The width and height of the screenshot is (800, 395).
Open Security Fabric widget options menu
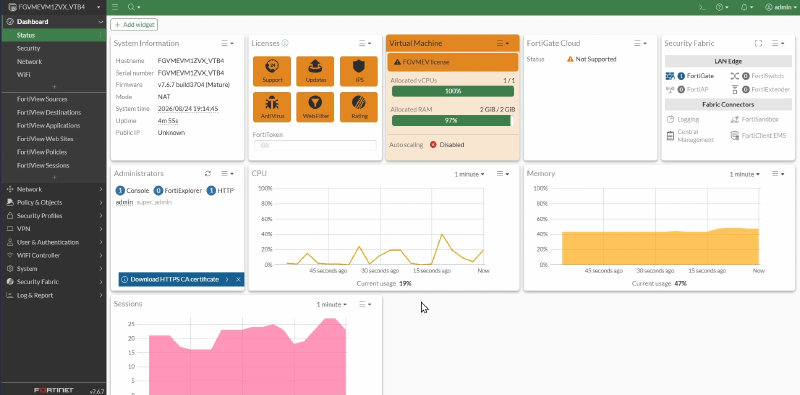pyautogui.click(x=778, y=43)
